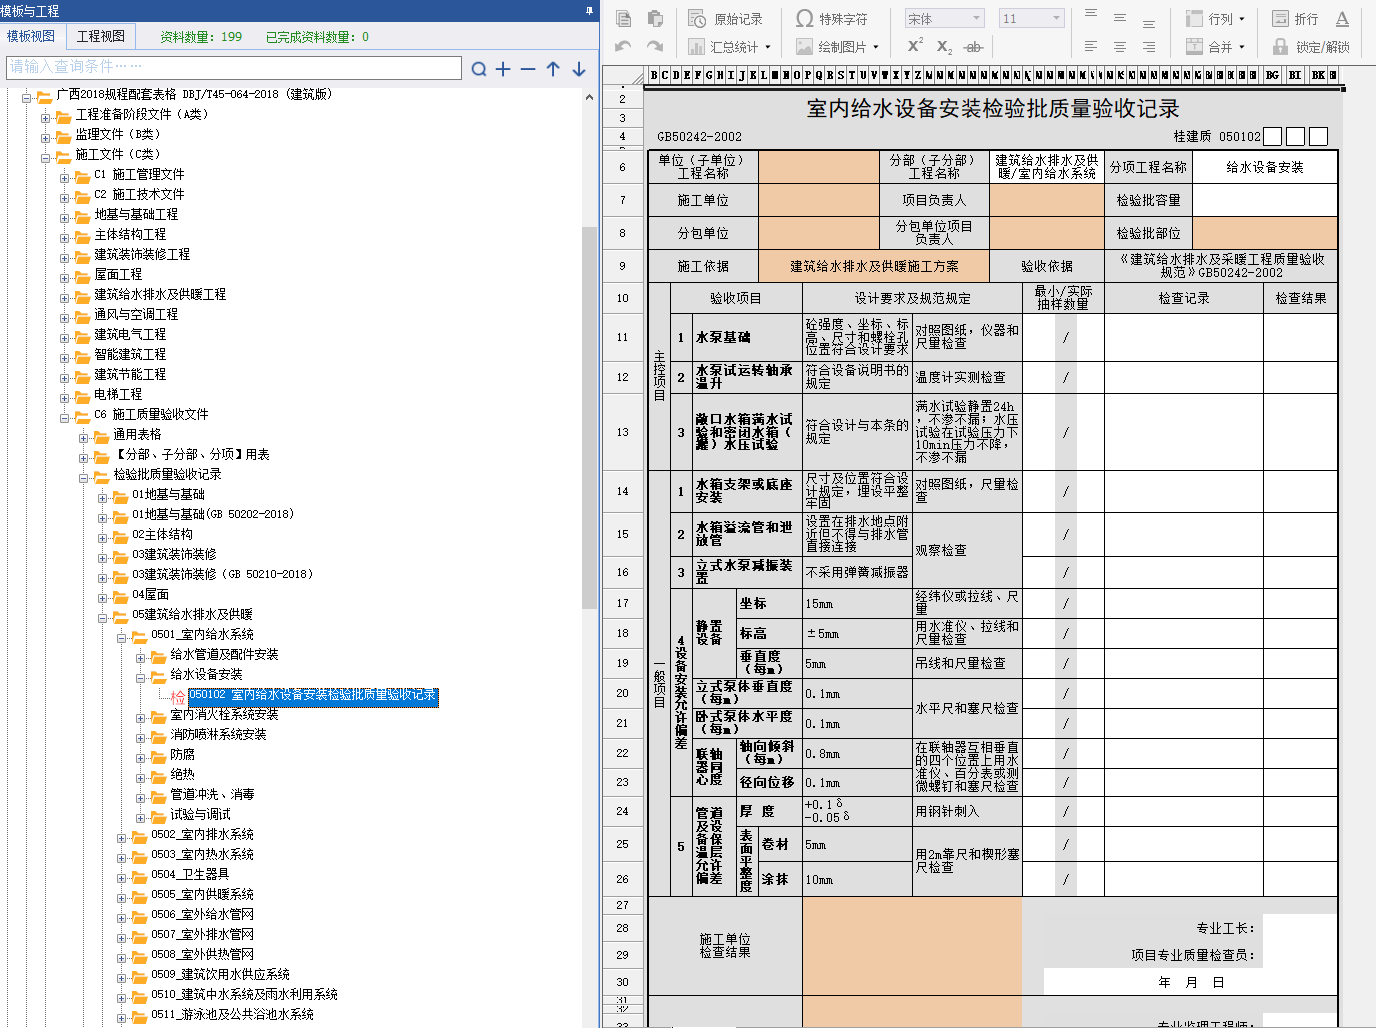Image resolution: width=1376 pixels, height=1028 pixels.
Task: Collapse 施工文件（C类） folder
Action: [x=45, y=157]
